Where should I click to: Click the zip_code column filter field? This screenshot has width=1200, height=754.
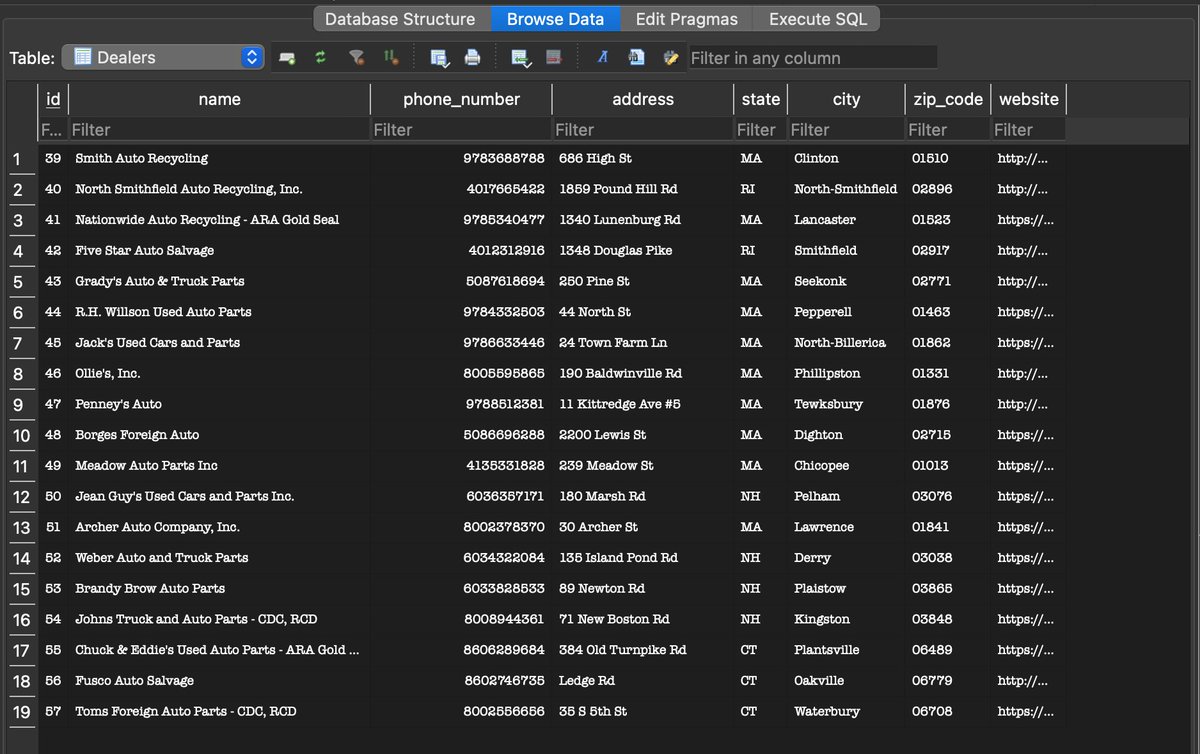click(x=947, y=129)
